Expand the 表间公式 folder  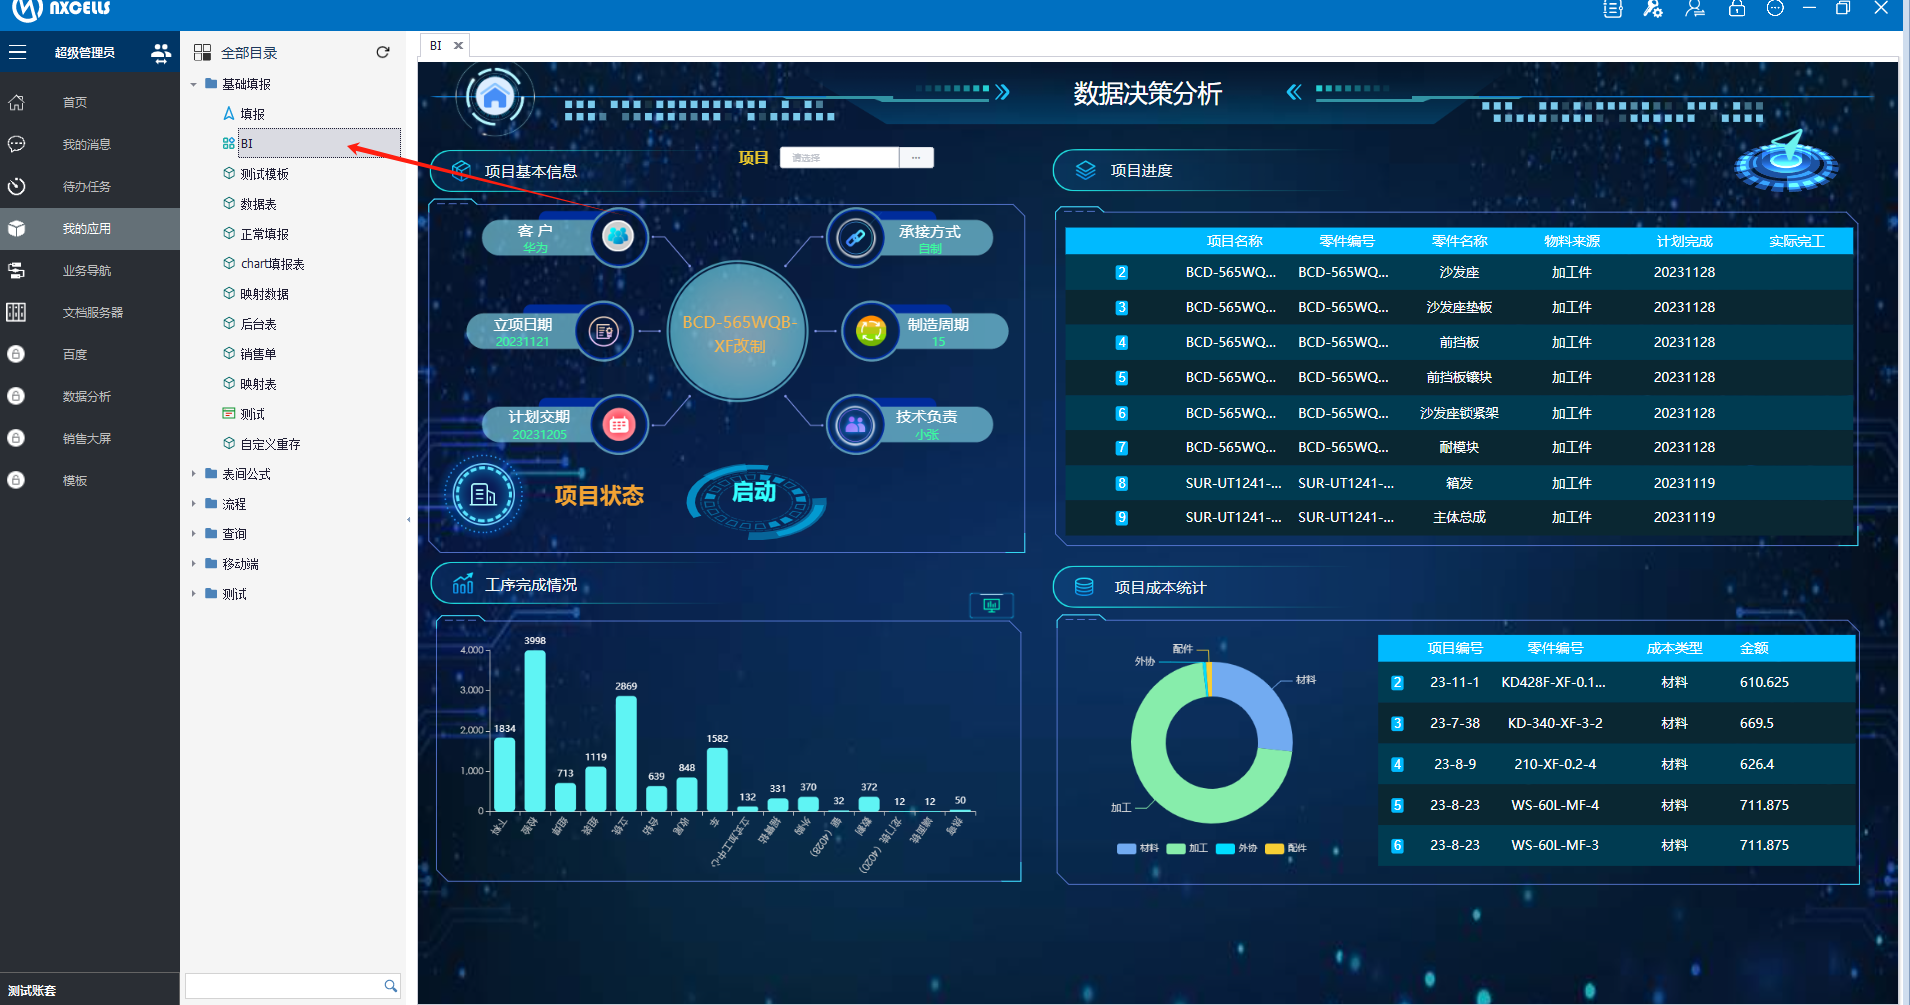194,474
